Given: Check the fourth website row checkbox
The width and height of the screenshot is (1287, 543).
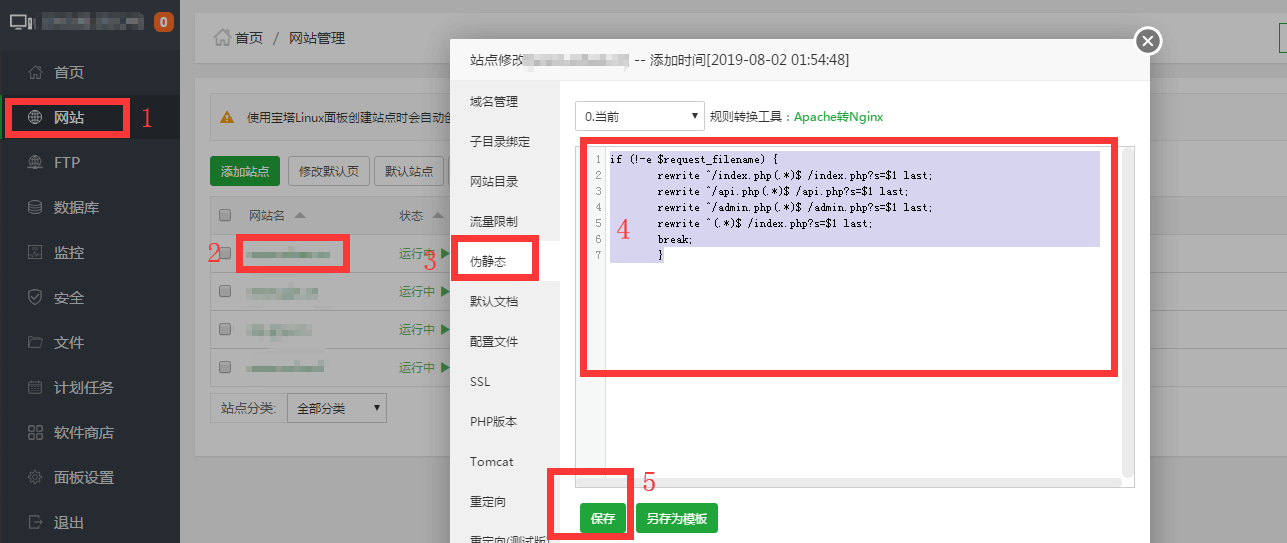Looking at the screenshot, I should click(225, 367).
